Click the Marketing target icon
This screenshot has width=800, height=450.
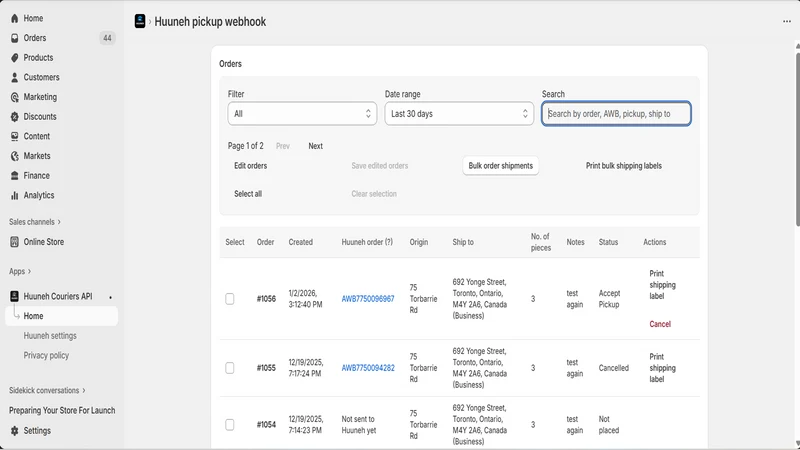[x=14, y=97]
